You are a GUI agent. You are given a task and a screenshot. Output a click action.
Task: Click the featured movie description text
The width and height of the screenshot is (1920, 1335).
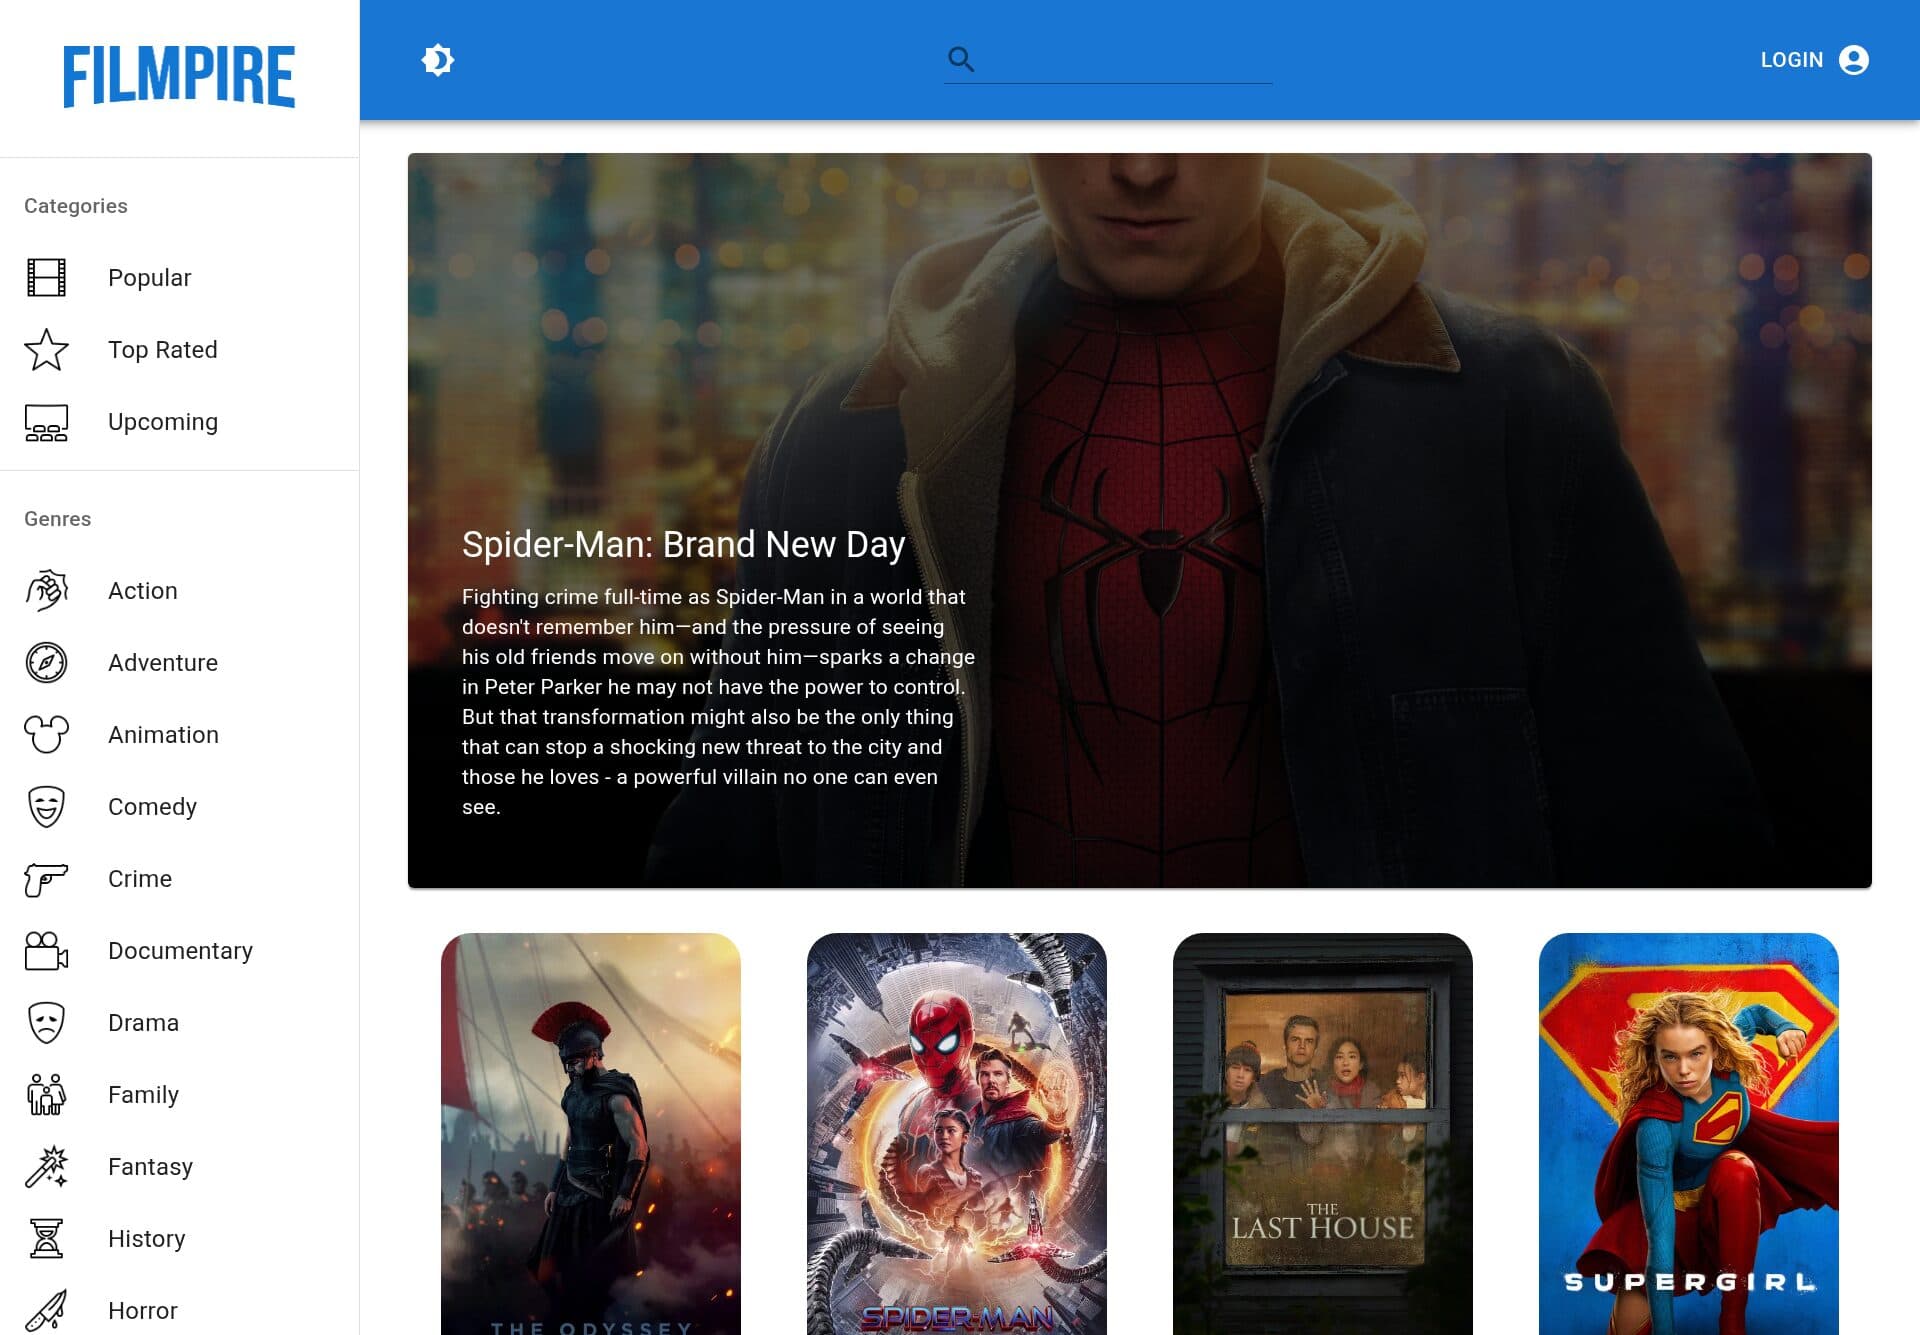(x=718, y=701)
